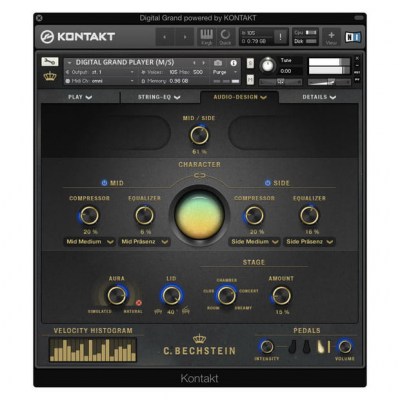Go to next preset with right arrow
The width and height of the screenshot is (400, 400).
(185, 37)
